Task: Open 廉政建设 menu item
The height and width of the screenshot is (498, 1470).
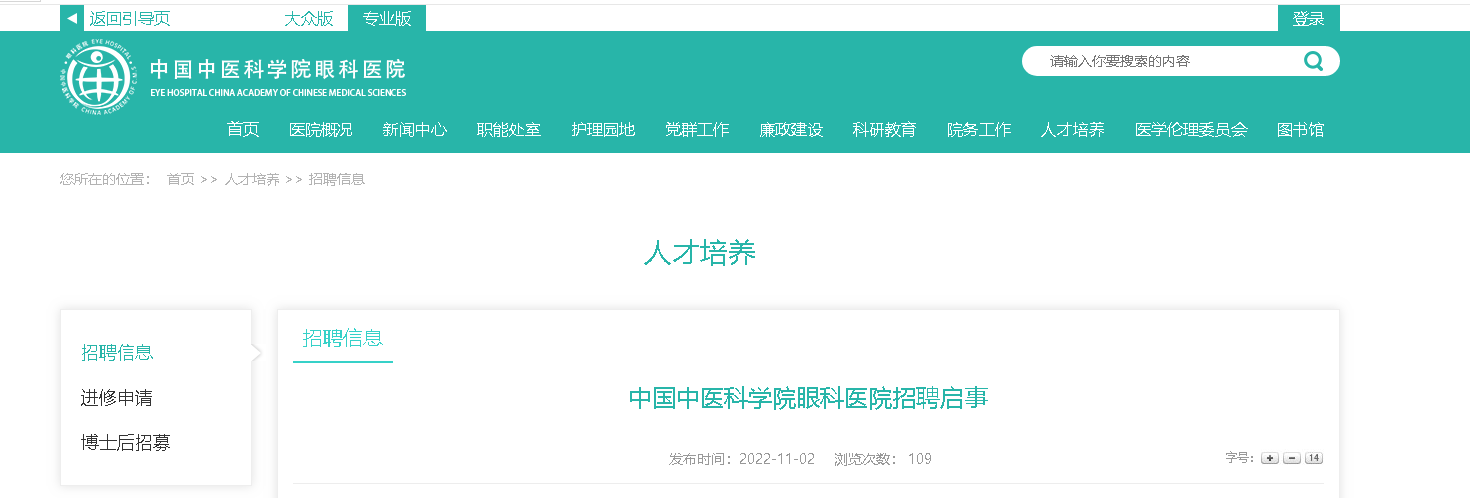Action: coord(791,130)
